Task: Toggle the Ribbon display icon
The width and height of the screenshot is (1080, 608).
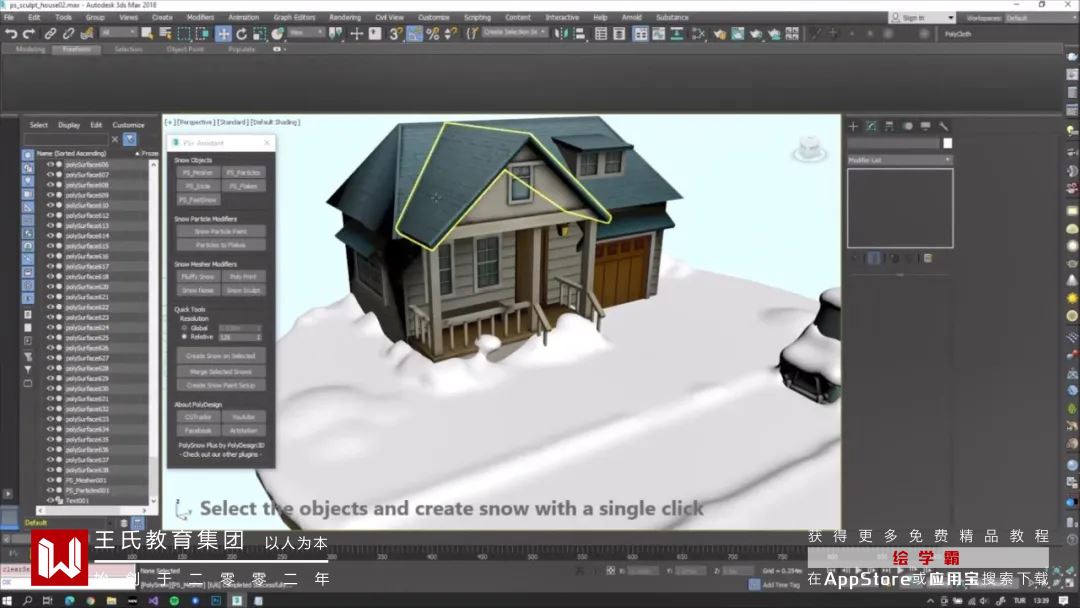Action: tap(641, 33)
